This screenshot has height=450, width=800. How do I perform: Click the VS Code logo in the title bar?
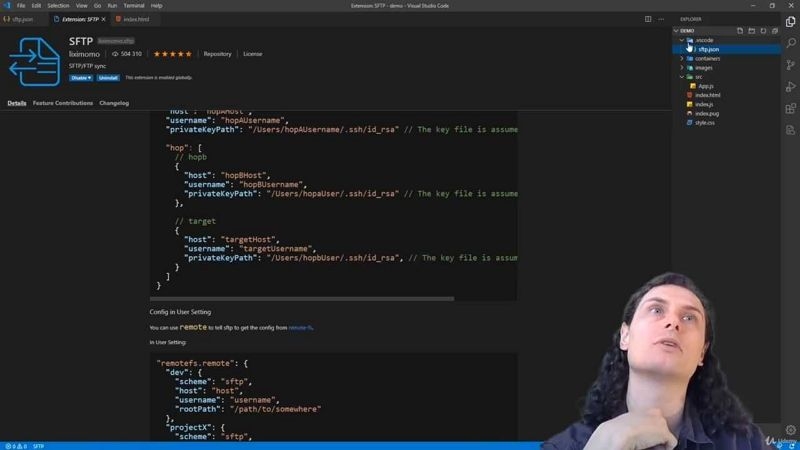pos(7,6)
